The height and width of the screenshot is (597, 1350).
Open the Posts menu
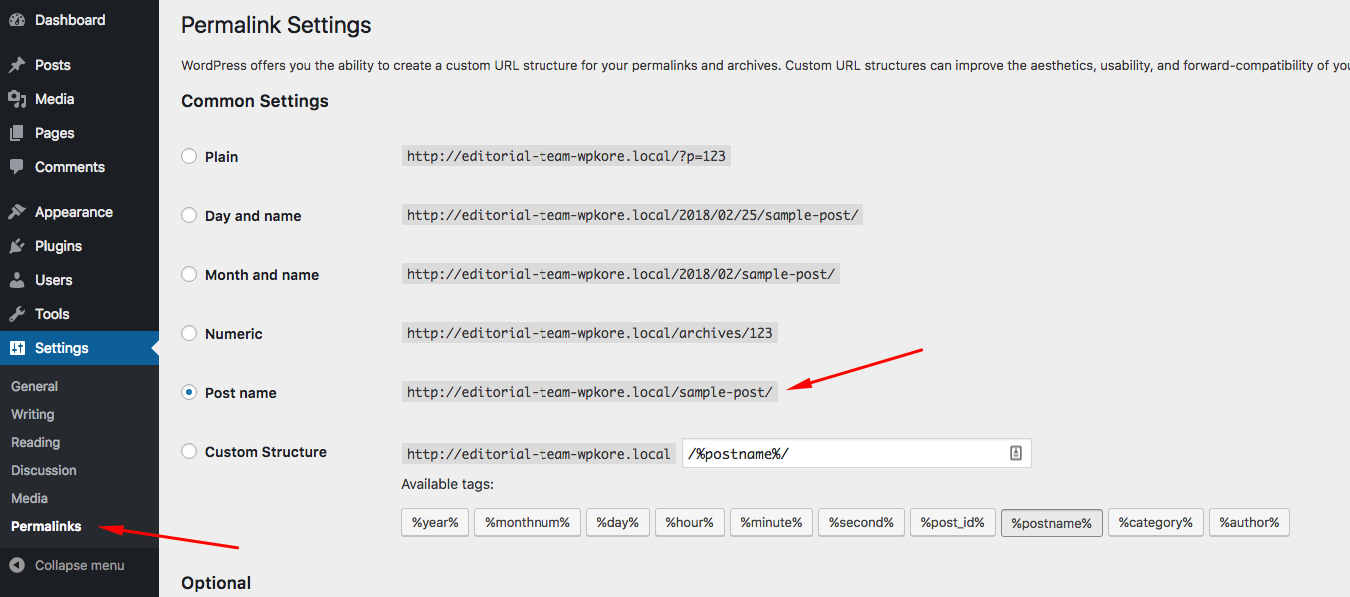pyautogui.click(x=52, y=65)
